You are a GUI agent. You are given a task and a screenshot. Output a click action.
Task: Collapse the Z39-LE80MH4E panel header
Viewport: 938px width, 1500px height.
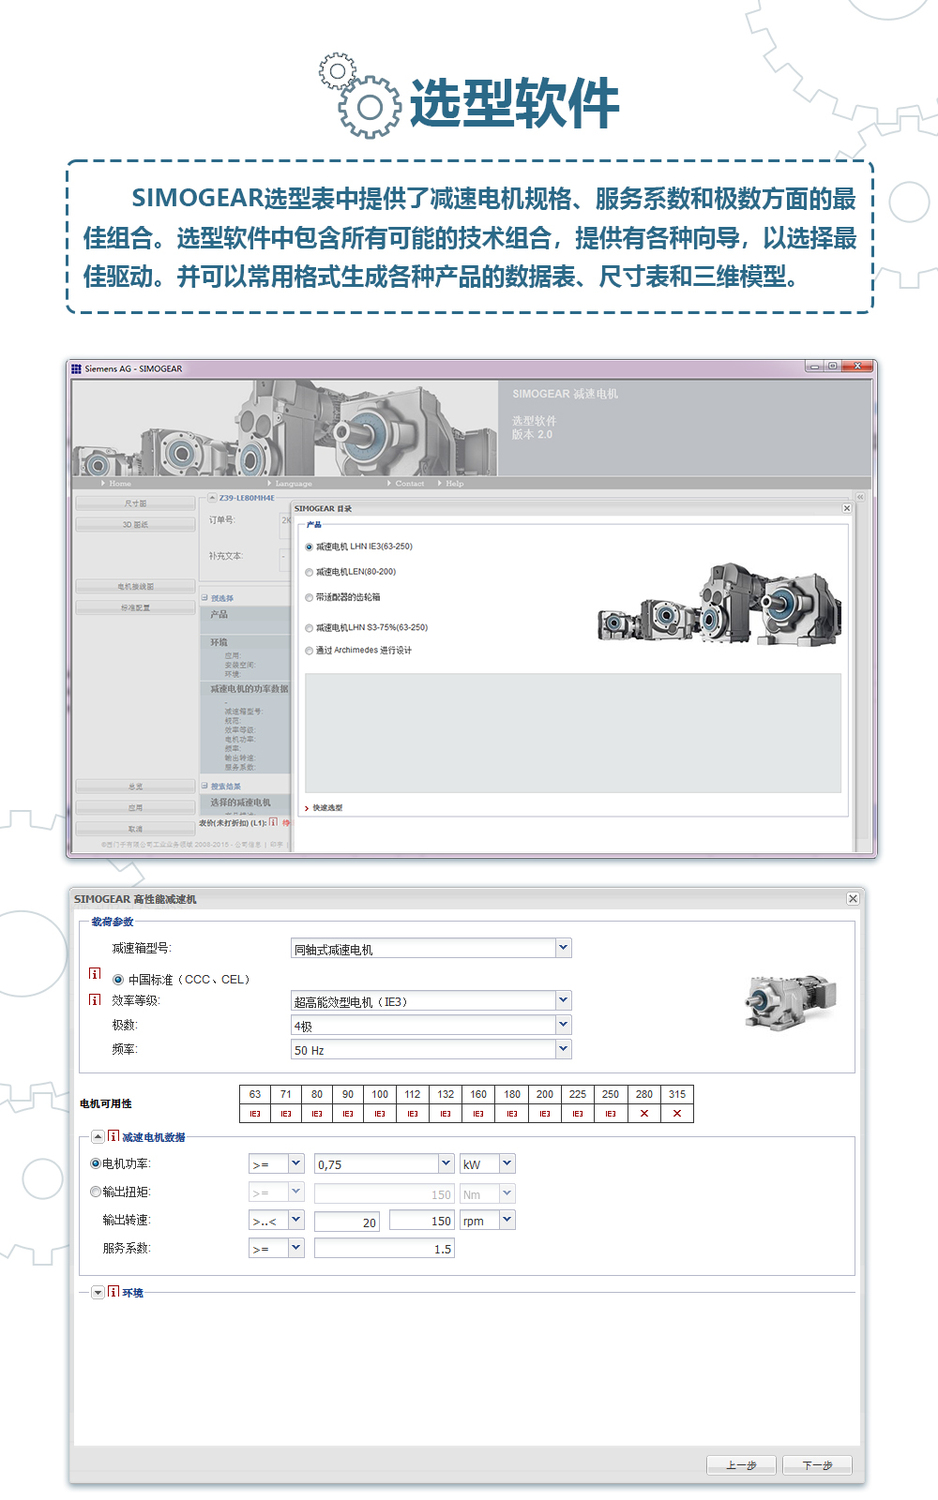212,497
